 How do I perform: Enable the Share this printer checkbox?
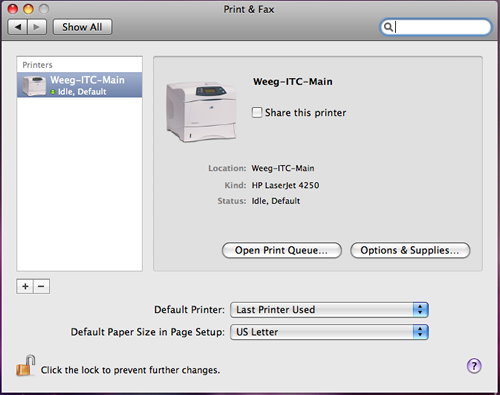click(257, 112)
